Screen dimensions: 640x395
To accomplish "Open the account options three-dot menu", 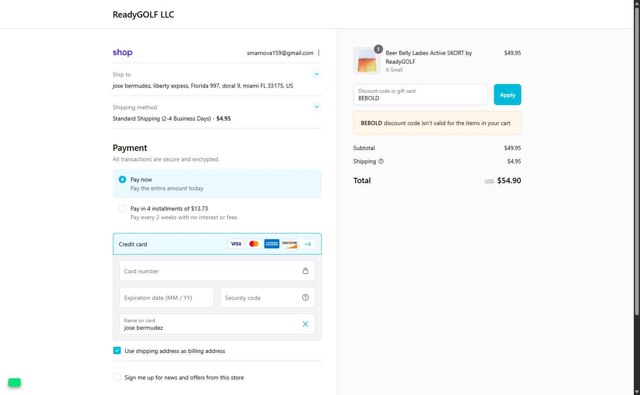I will tap(319, 53).
